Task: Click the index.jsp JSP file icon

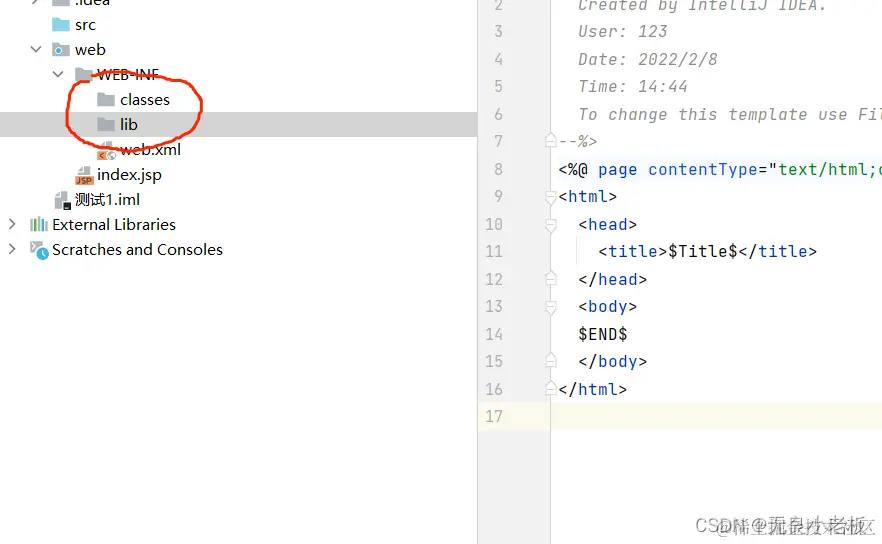Action: (84, 176)
